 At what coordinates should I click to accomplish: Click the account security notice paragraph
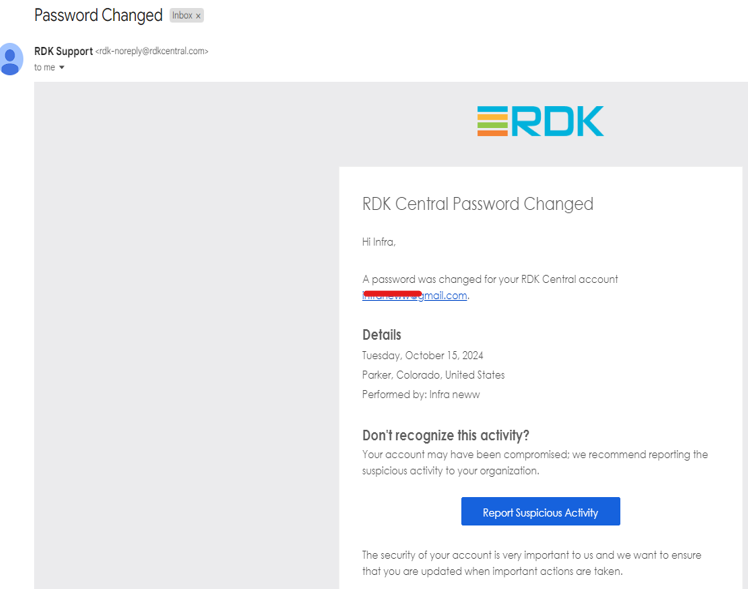point(534,563)
